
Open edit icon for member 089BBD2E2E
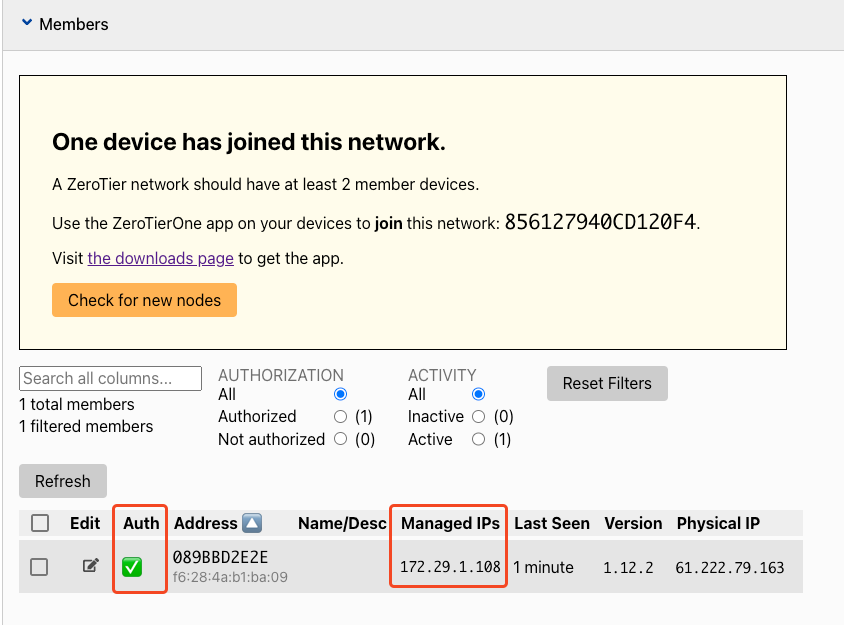point(90,565)
